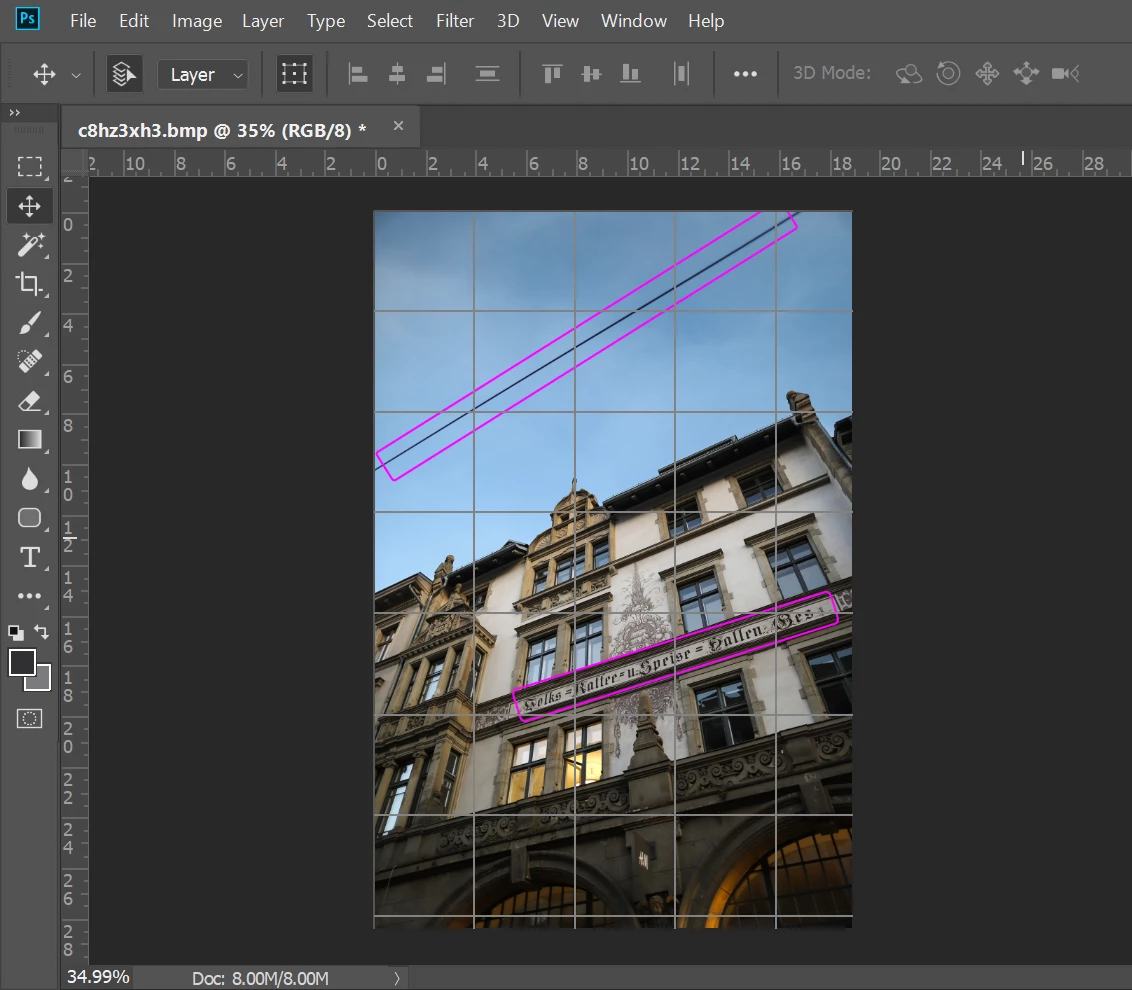Toggle Quick Mask mode

click(x=30, y=718)
